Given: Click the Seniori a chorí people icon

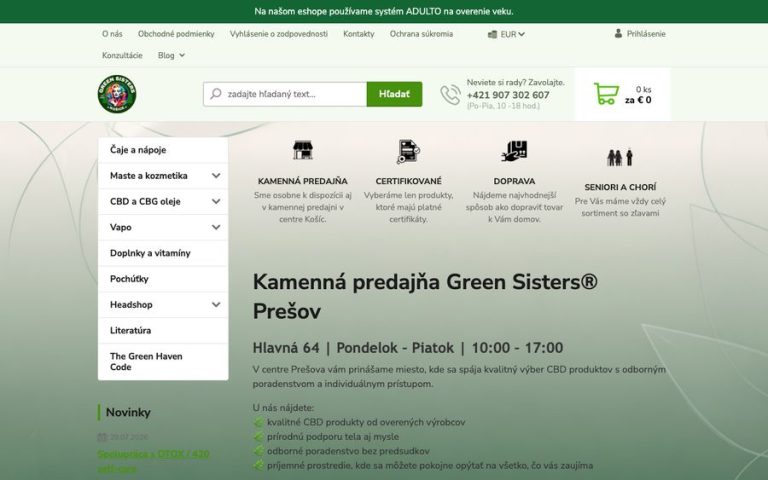Looking at the screenshot, I should (620, 157).
